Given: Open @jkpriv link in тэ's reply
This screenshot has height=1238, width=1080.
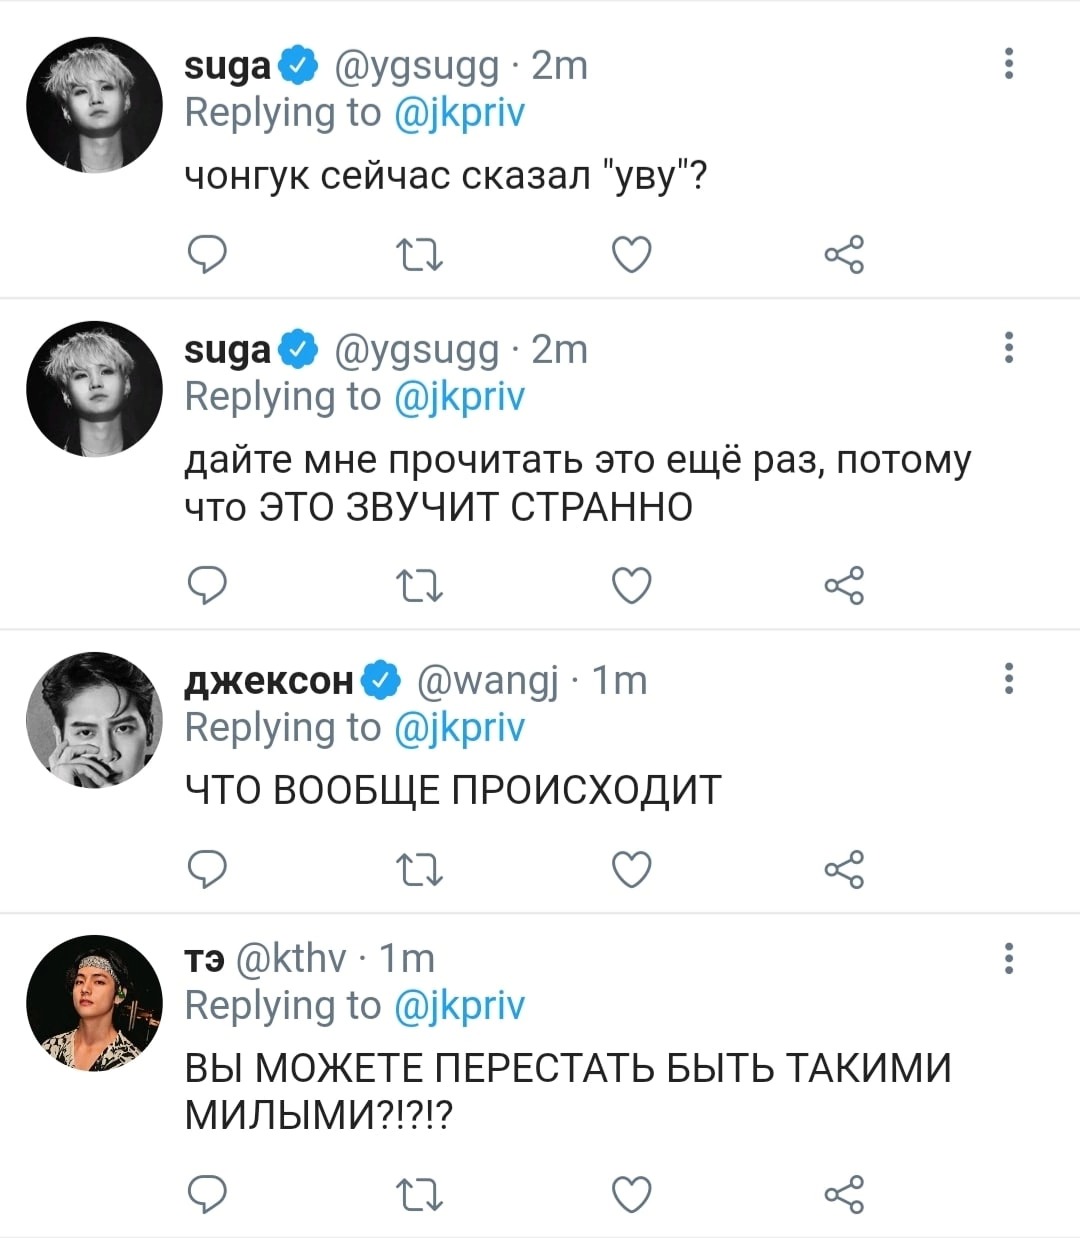Looking at the screenshot, I should click(x=460, y=1005).
